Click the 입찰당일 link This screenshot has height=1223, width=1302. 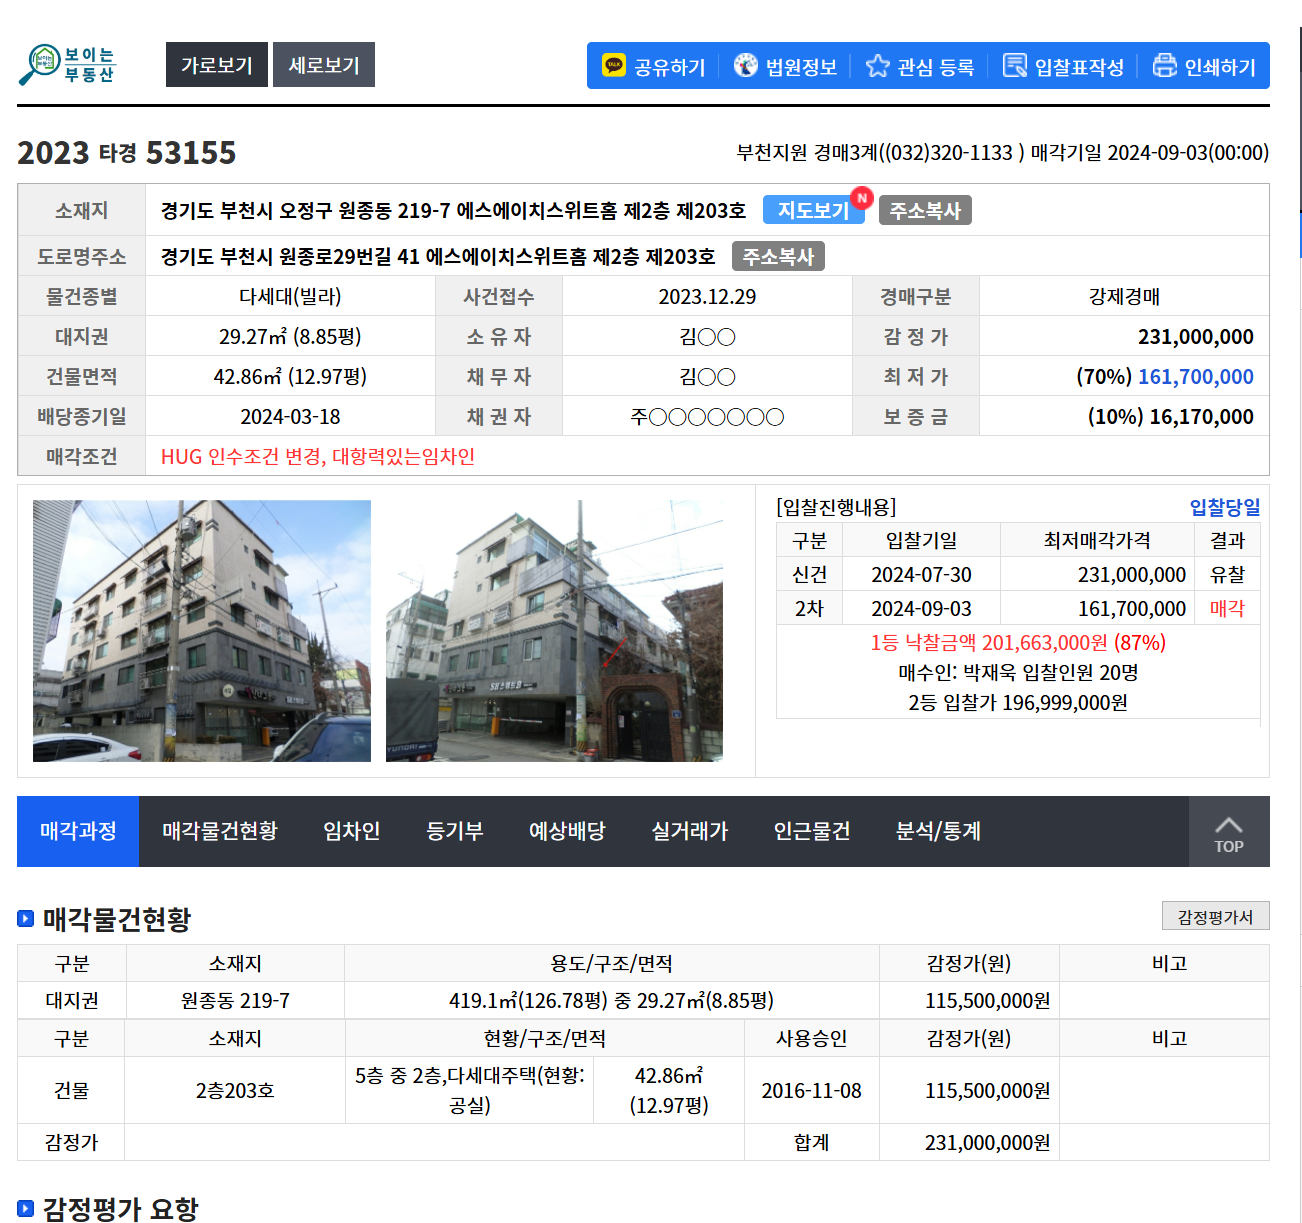coord(1224,507)
